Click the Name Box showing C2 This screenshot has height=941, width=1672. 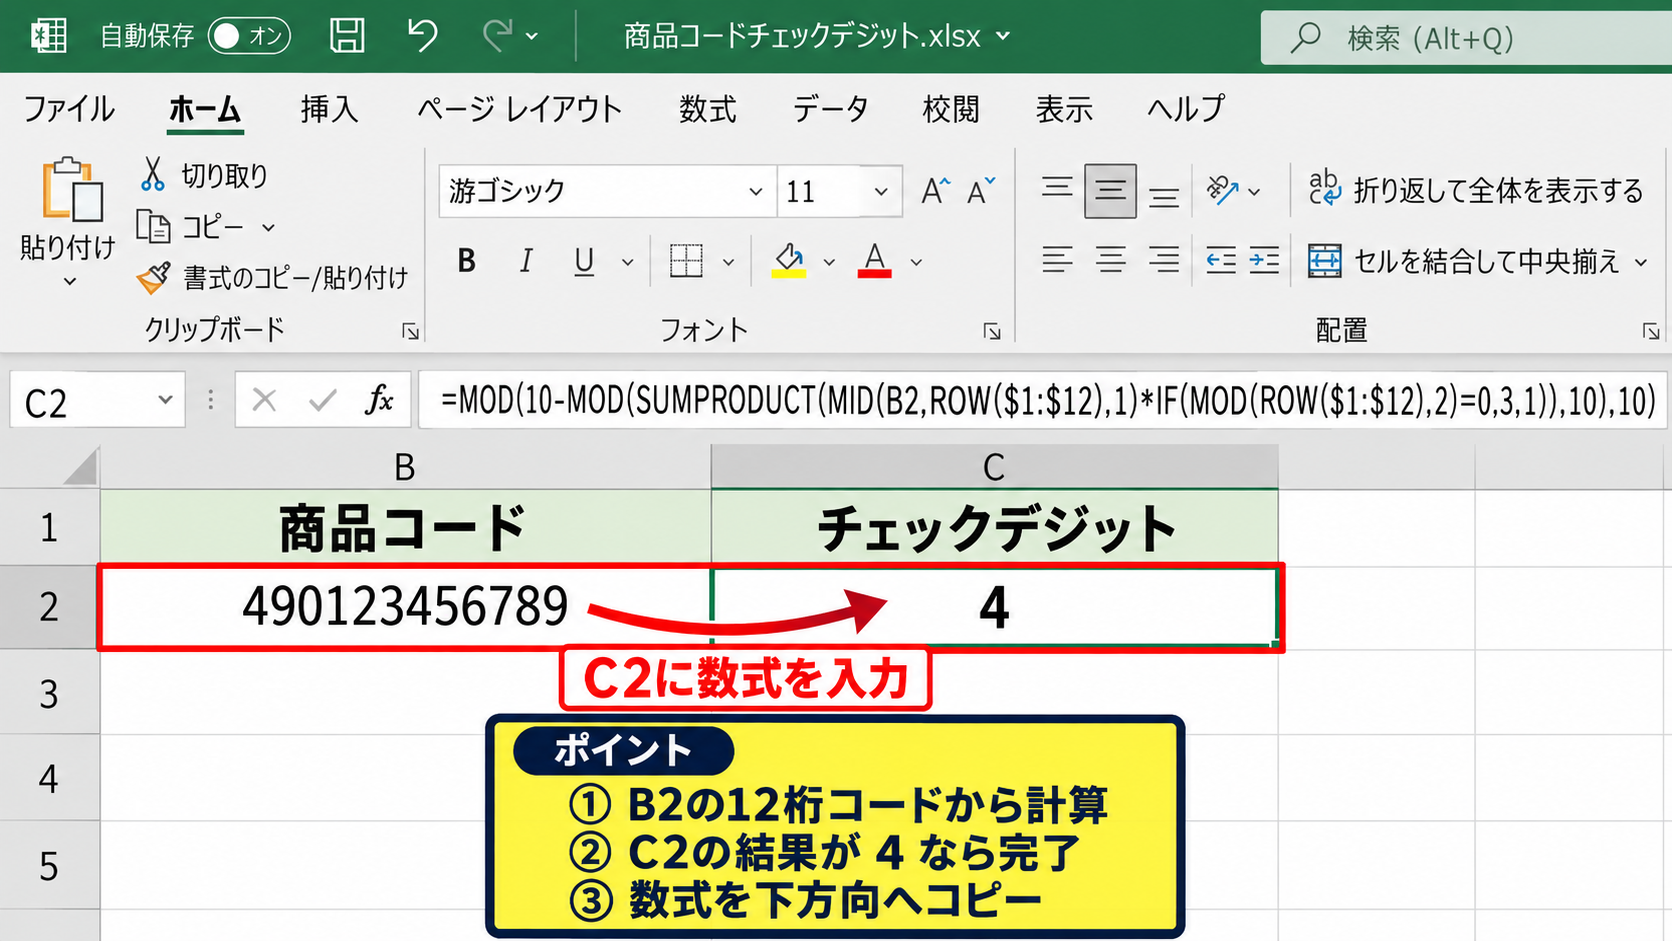(97, 401)
